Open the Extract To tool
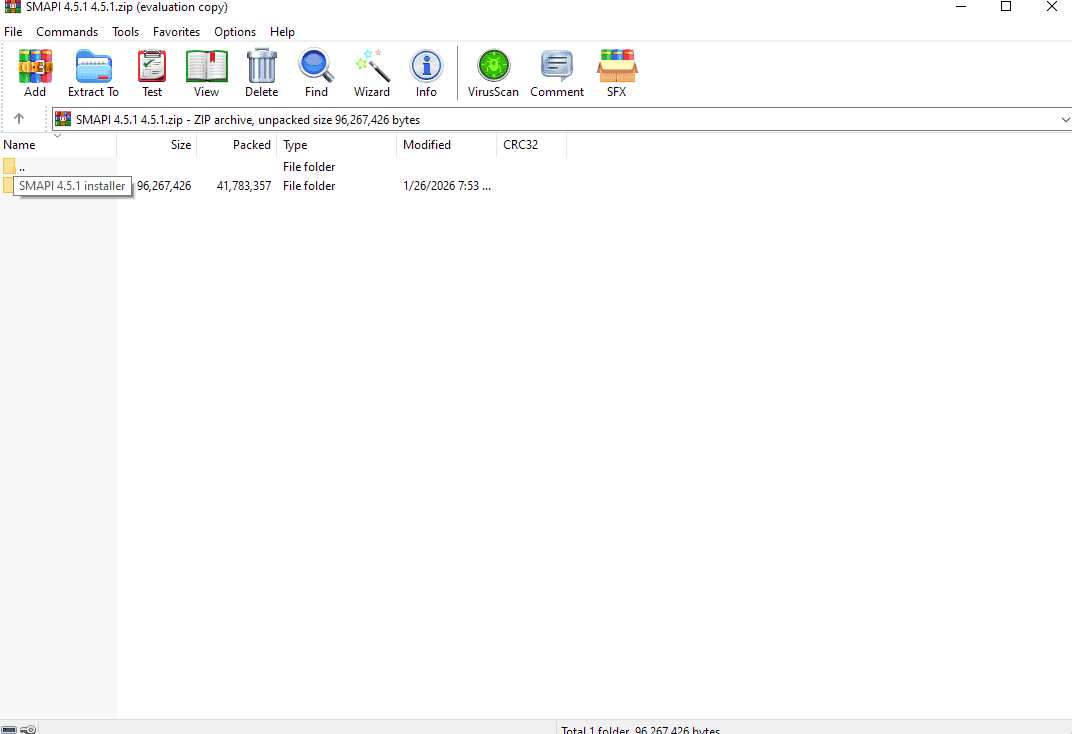The width and height of the screenshot is (1072, 734). 93,74
